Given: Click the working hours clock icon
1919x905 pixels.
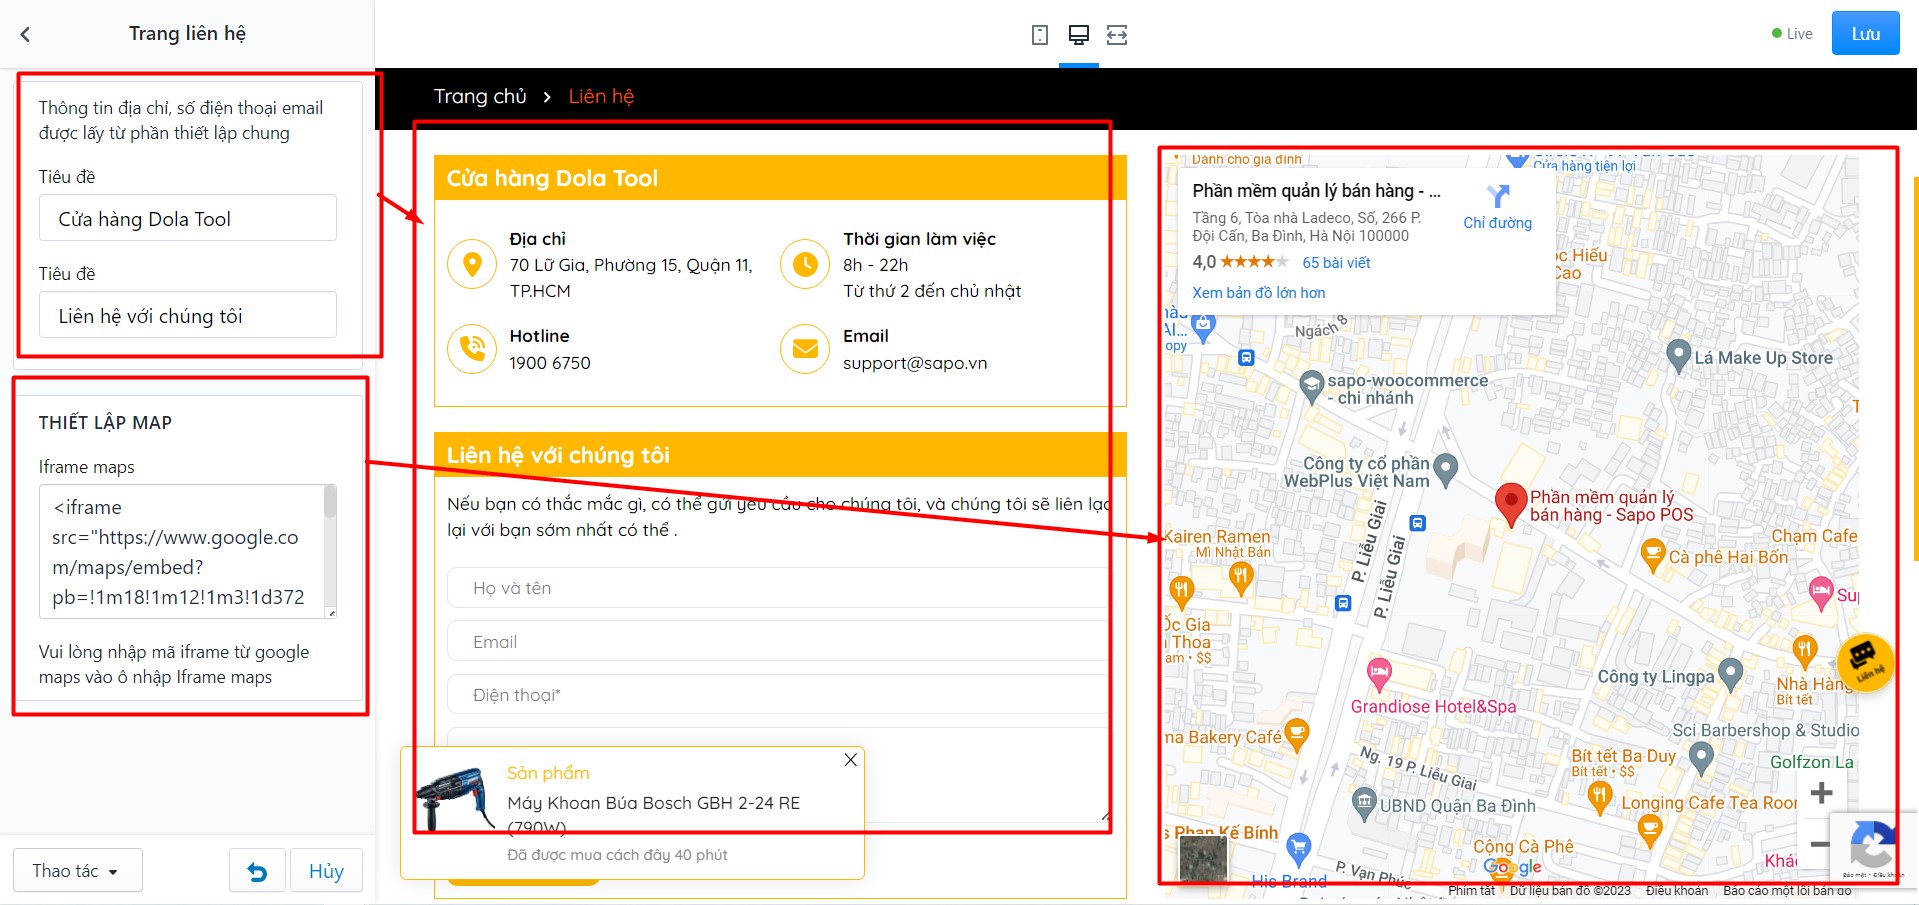Looking at the screenshot, I should tap(805, 264).
